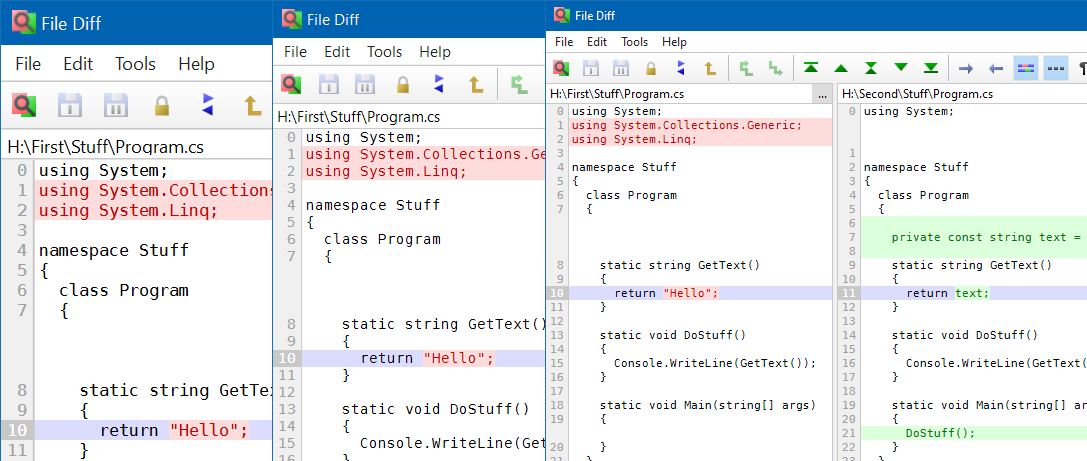Click the padlock icon in right window

click(650, 68)
